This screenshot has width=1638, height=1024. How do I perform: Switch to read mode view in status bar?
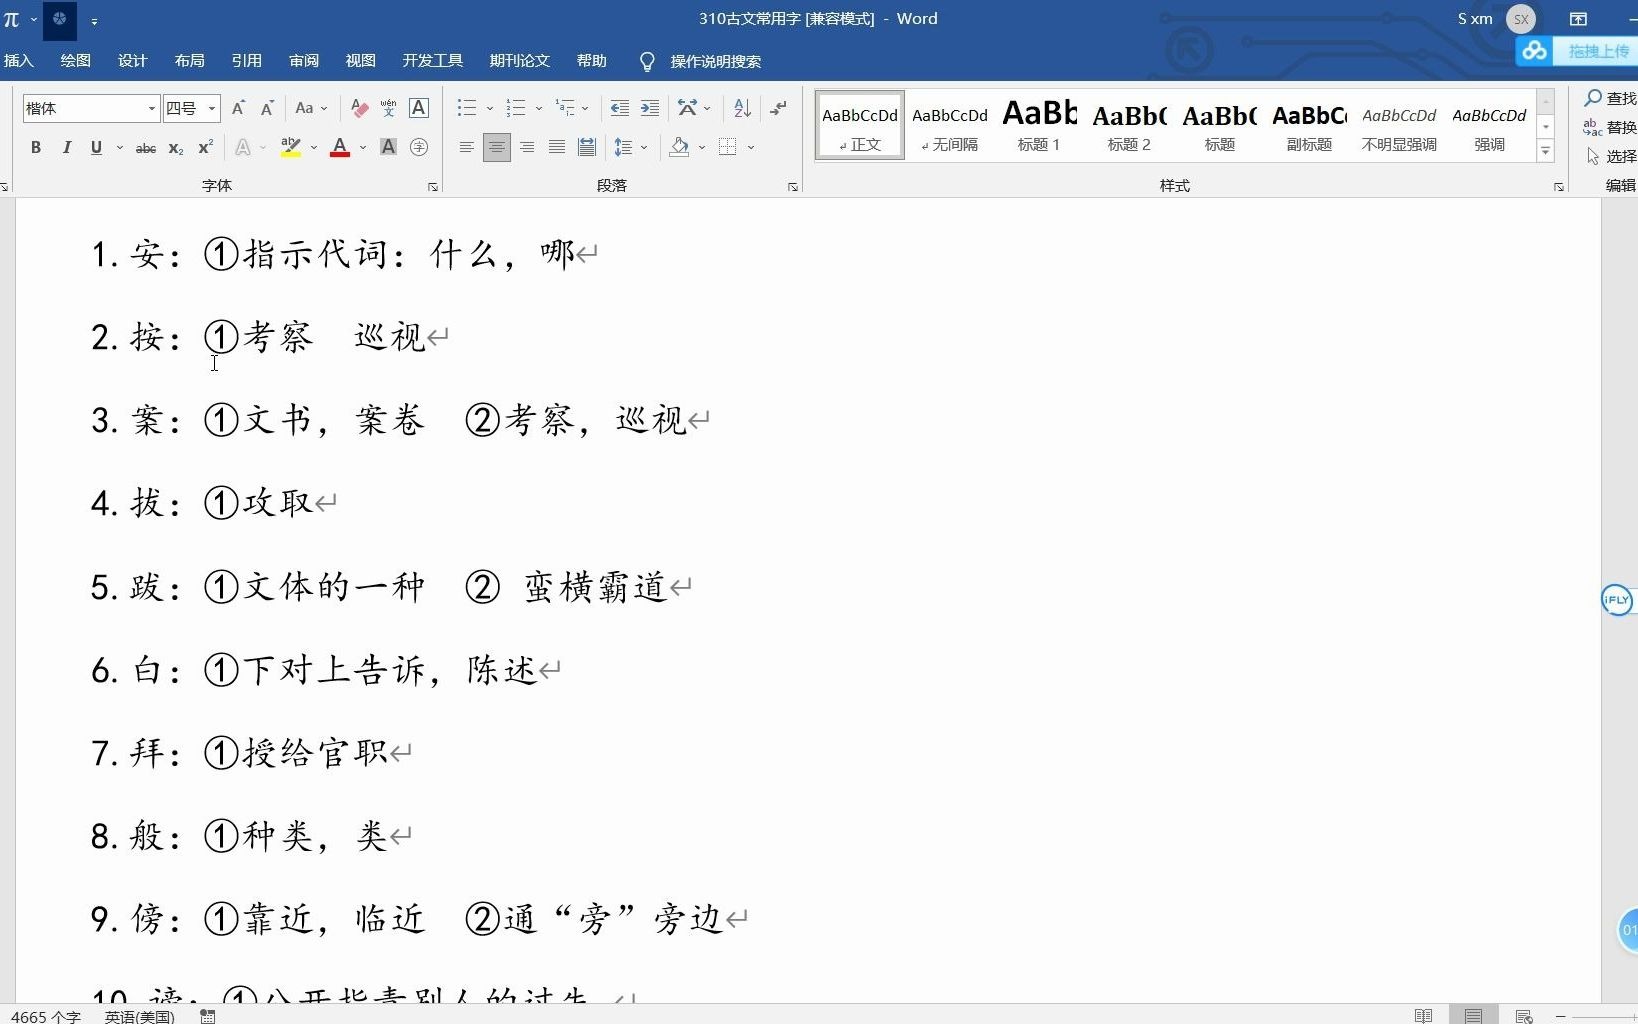point(1424,1016)
